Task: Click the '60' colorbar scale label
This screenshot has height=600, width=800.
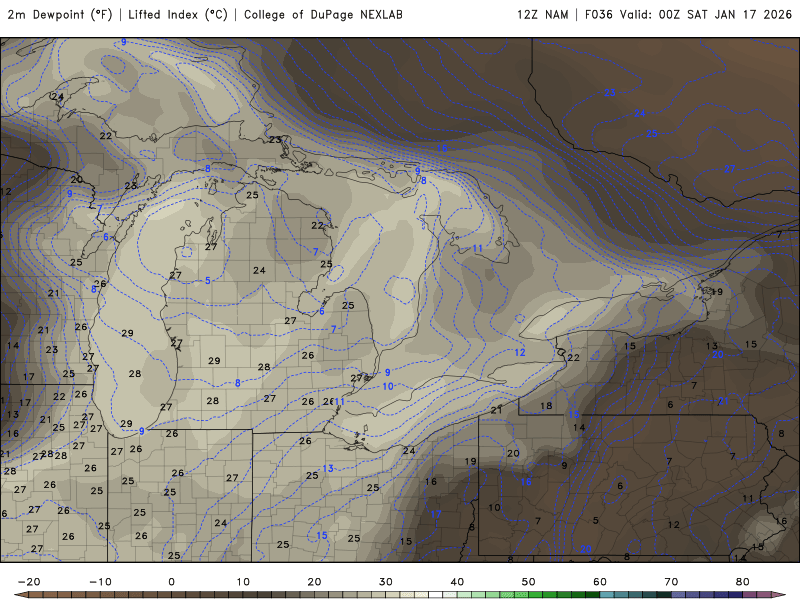Action: [x=600, y=582]
